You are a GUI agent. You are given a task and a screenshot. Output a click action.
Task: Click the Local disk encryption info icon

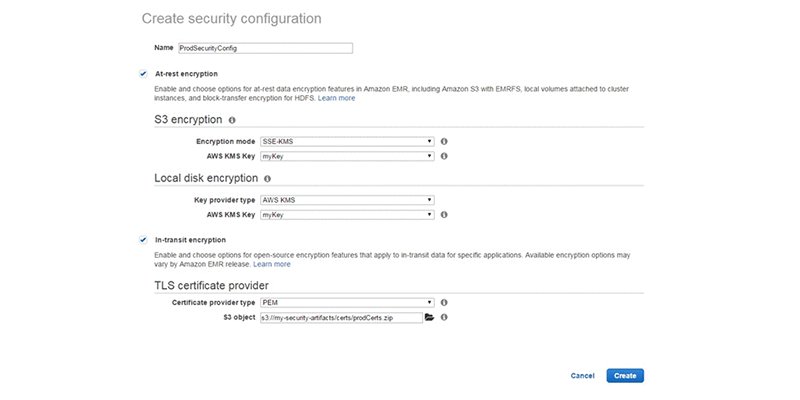pos(267,179)
